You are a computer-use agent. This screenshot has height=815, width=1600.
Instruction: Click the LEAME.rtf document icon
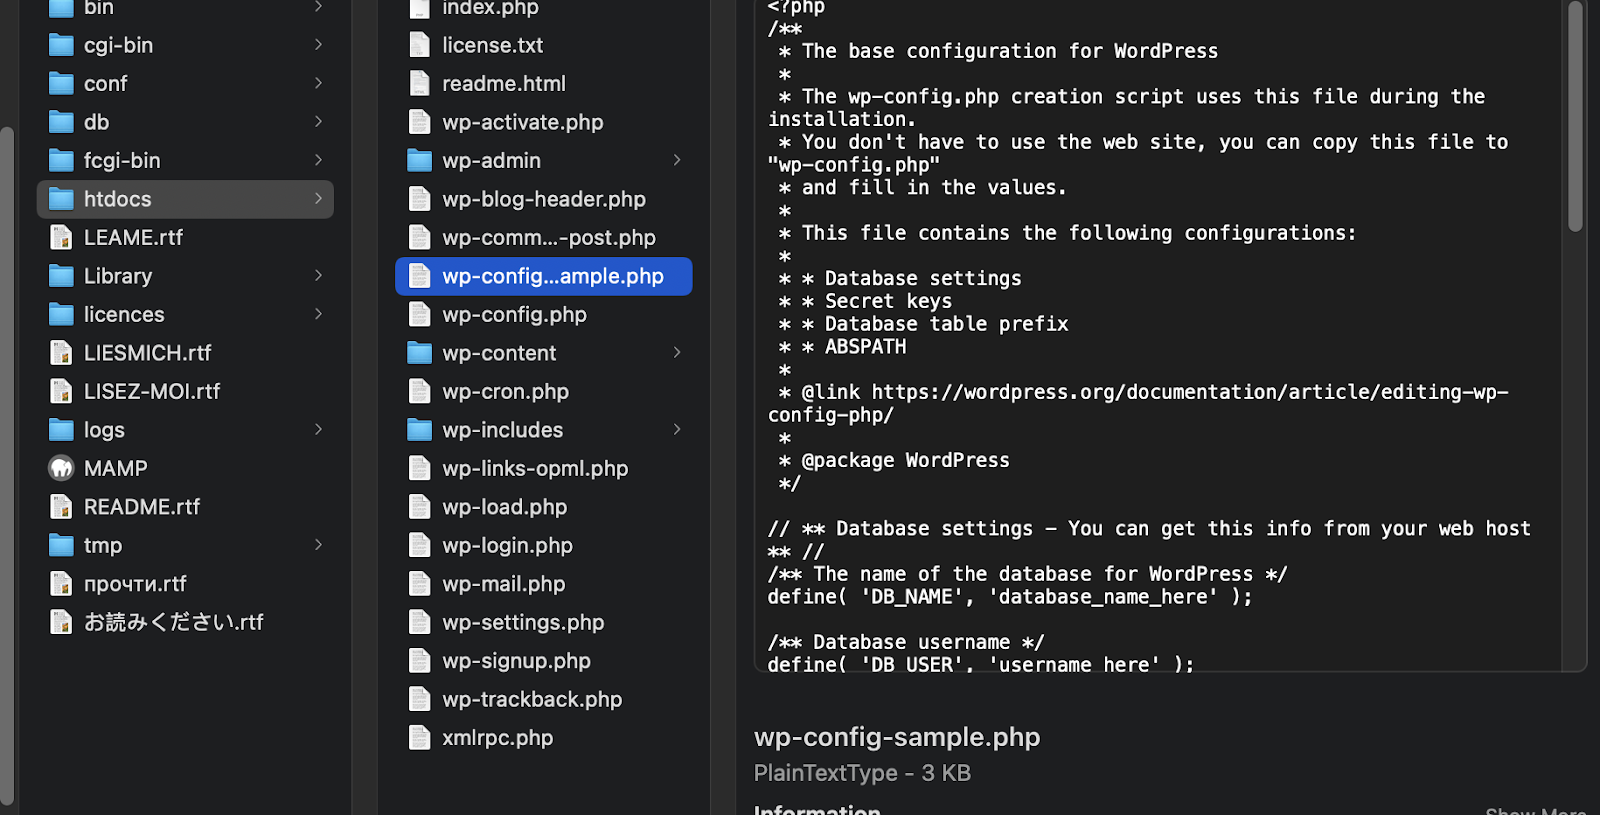(61, 238)
